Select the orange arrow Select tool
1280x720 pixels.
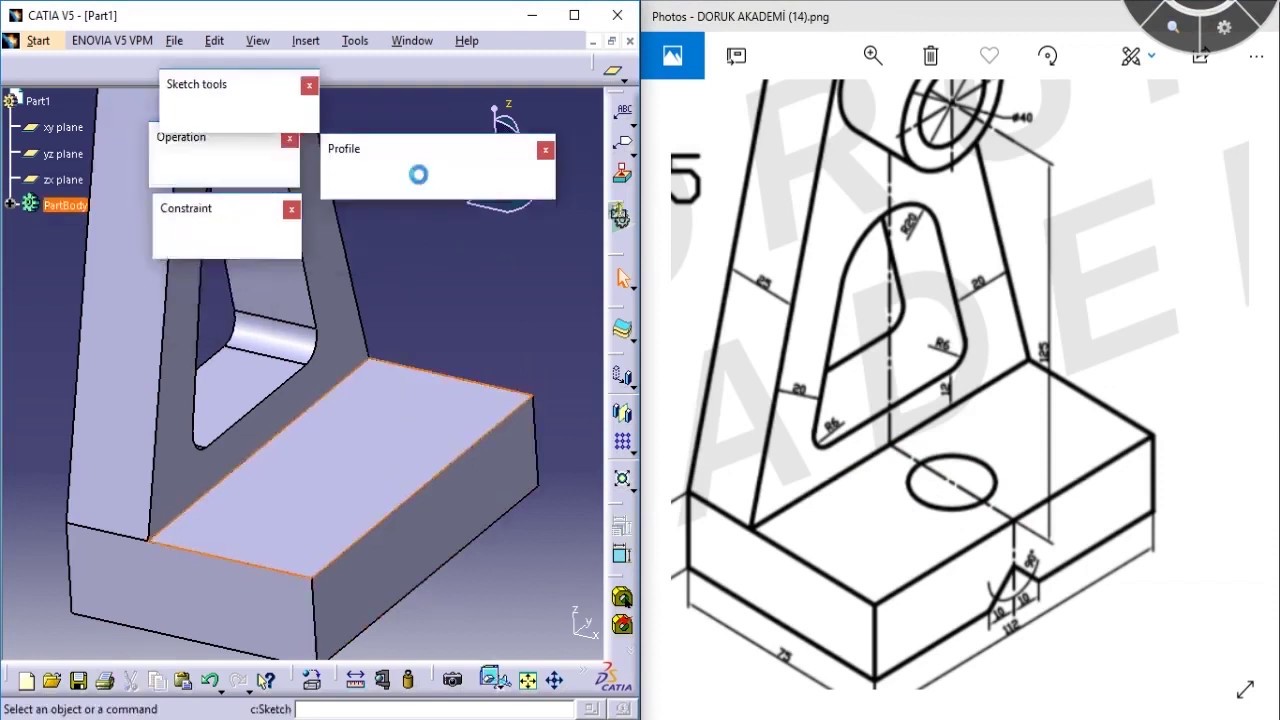point(623,278)
